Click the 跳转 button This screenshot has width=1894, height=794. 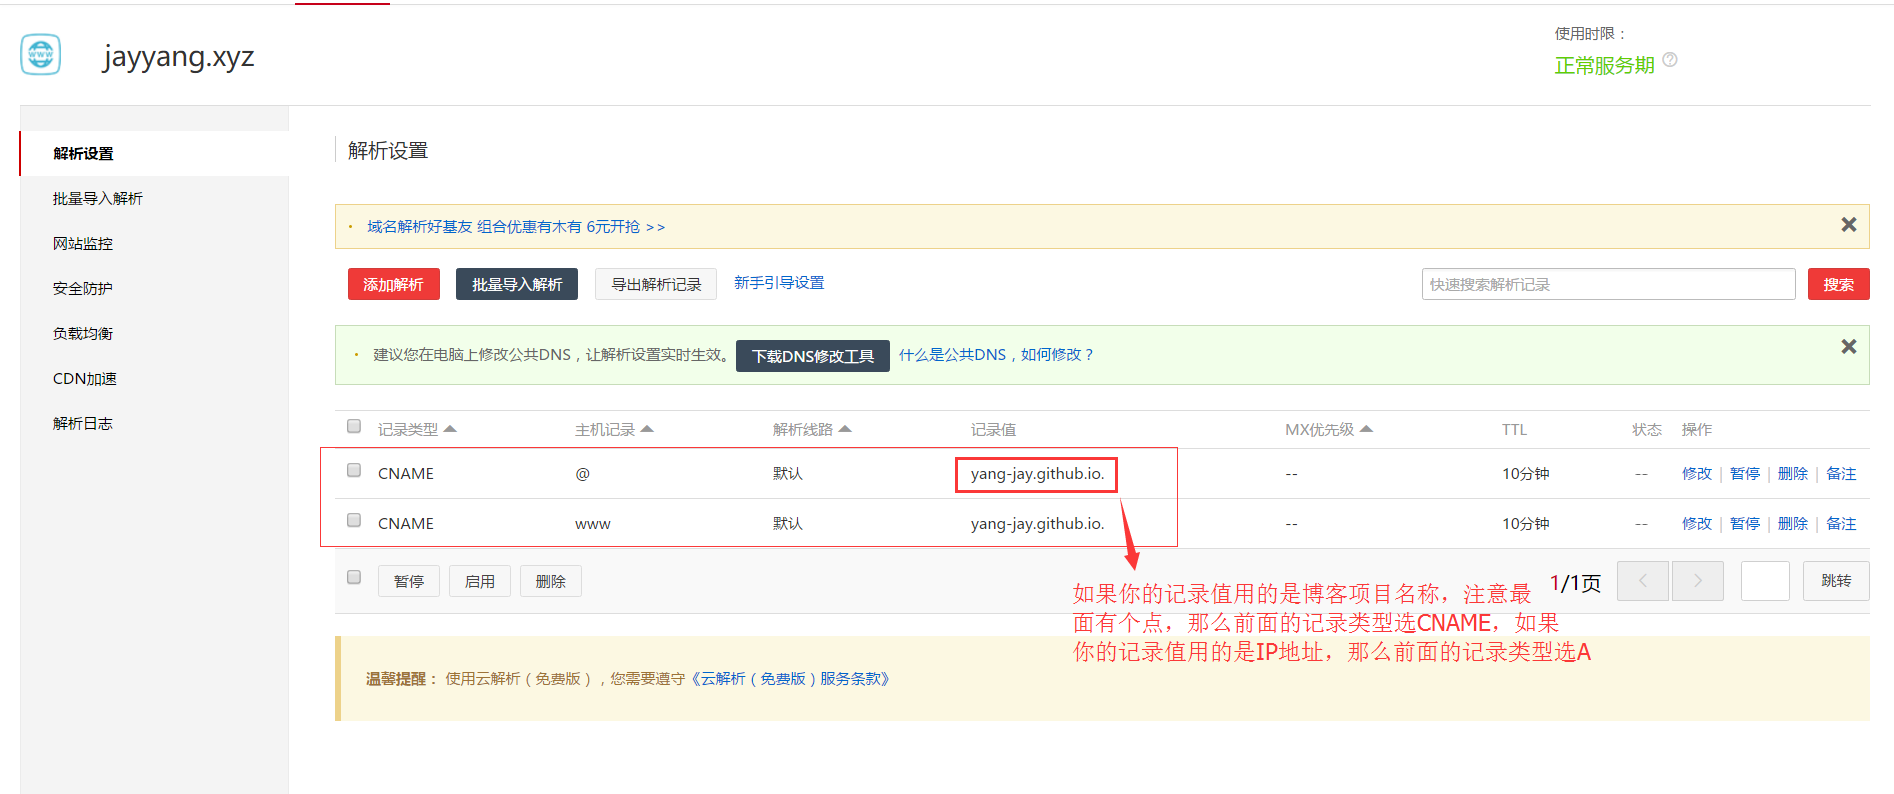pyautogui.click(x=1836, y=581)
